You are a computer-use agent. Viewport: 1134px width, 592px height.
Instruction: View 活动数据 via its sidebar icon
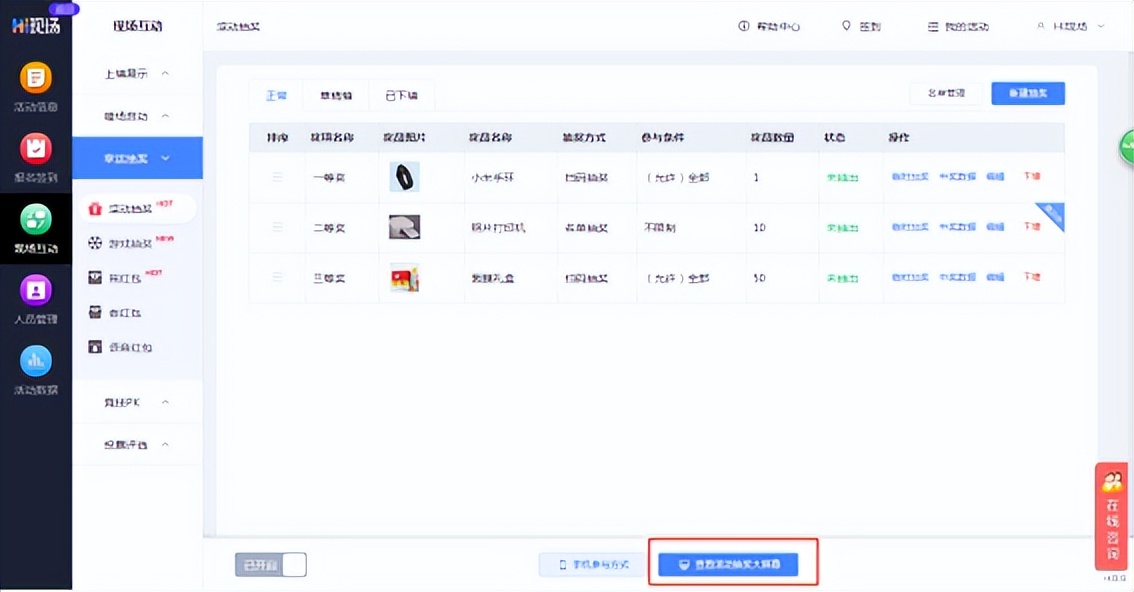[35, 360]
